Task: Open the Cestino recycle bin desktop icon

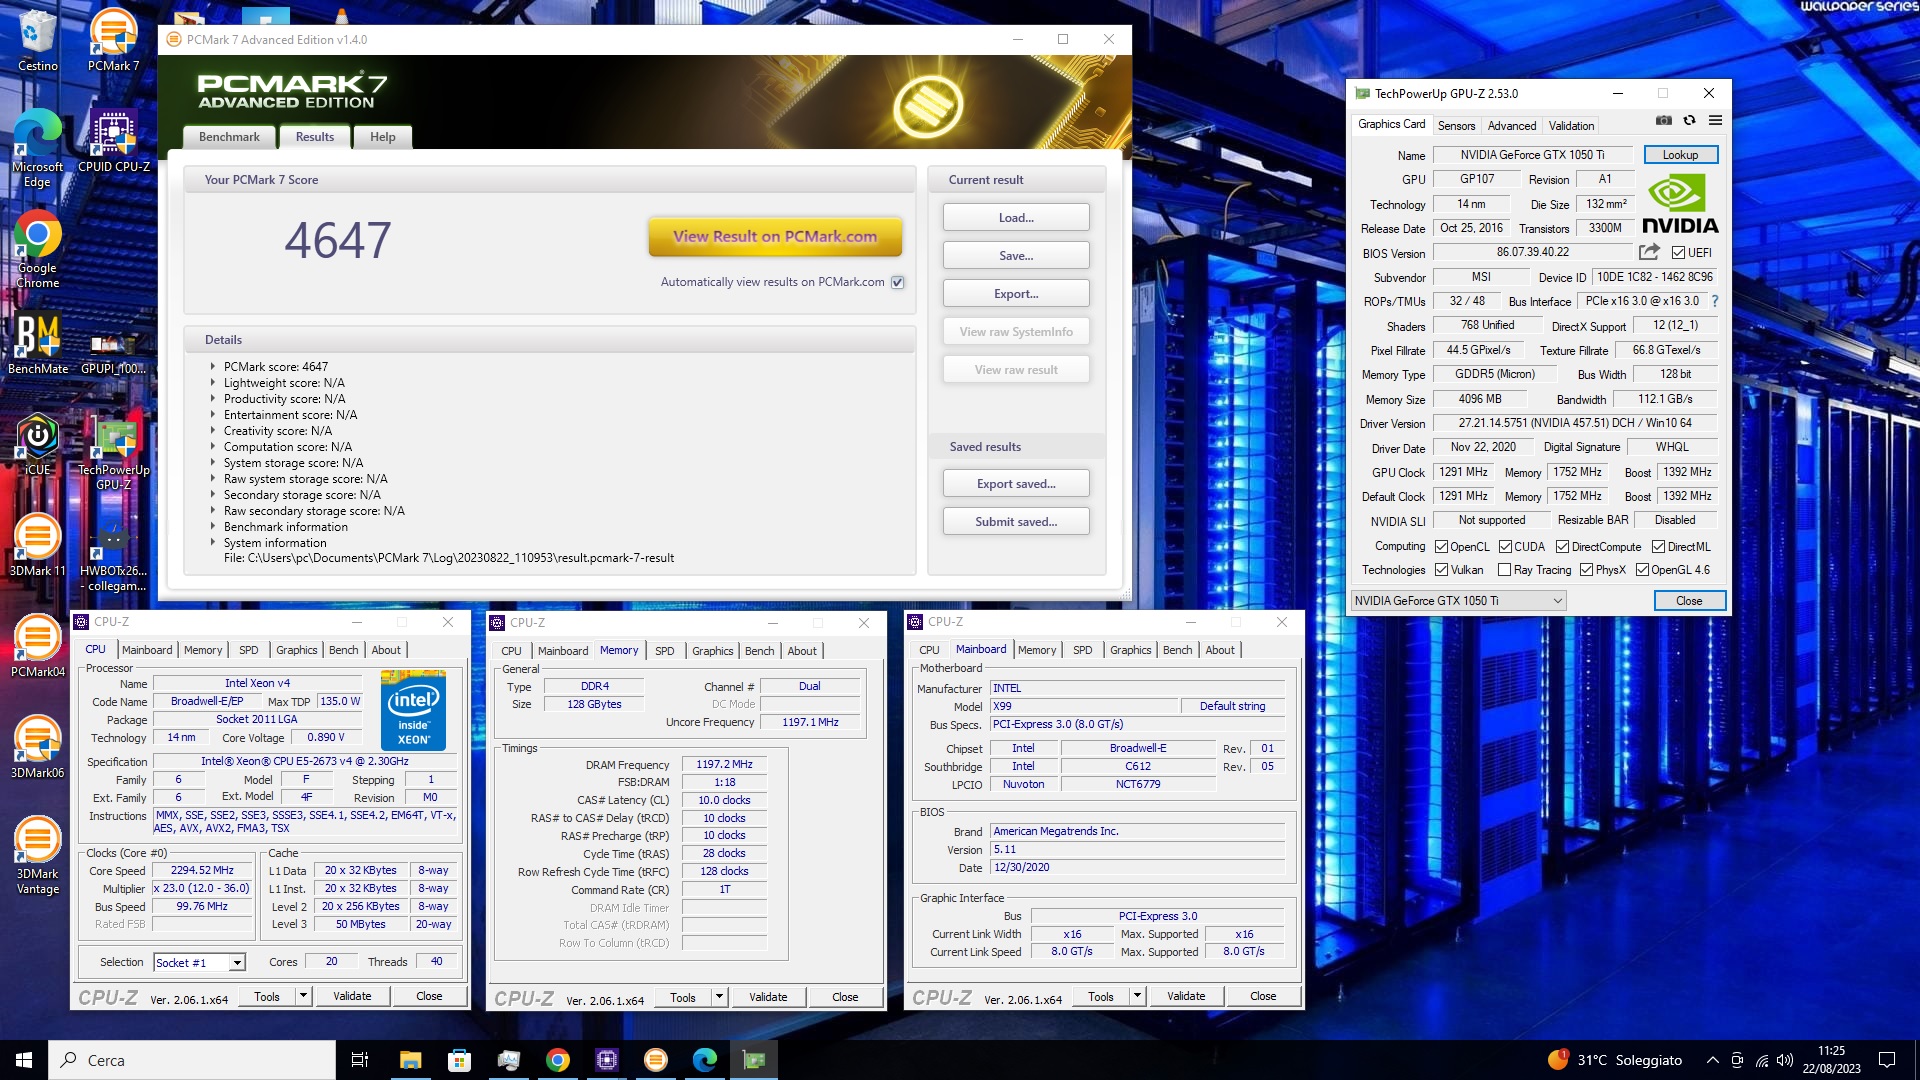Action: point(37,40)
